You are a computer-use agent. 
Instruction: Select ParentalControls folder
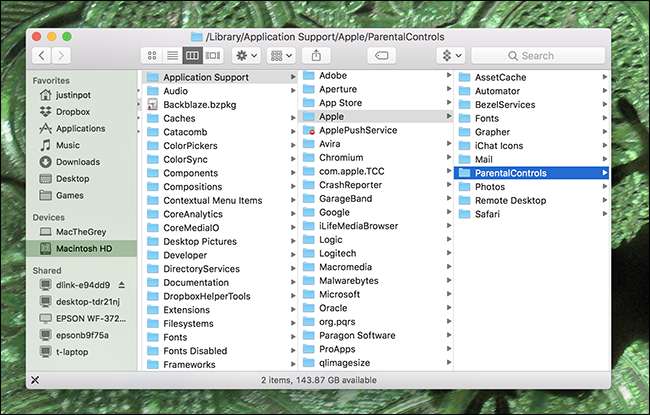click(532, 173)
